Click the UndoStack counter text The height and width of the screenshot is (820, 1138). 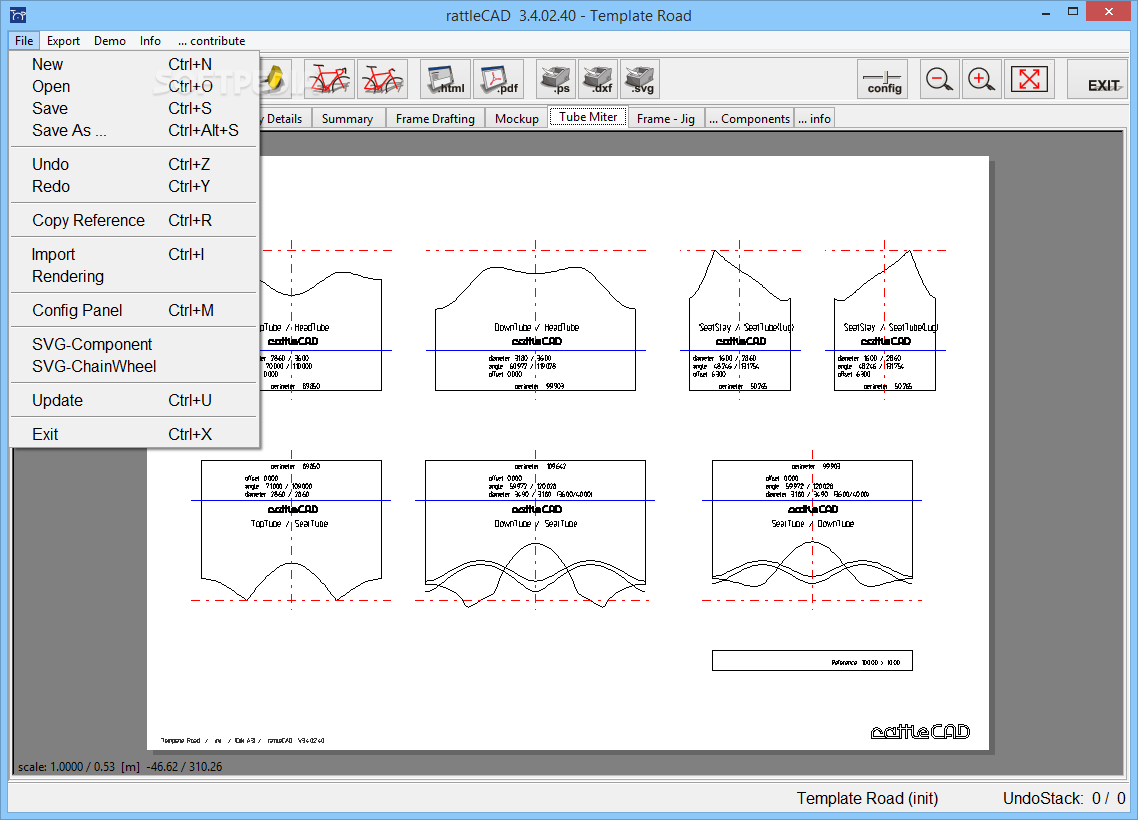pyautogui.click(x=1064, y=798)
